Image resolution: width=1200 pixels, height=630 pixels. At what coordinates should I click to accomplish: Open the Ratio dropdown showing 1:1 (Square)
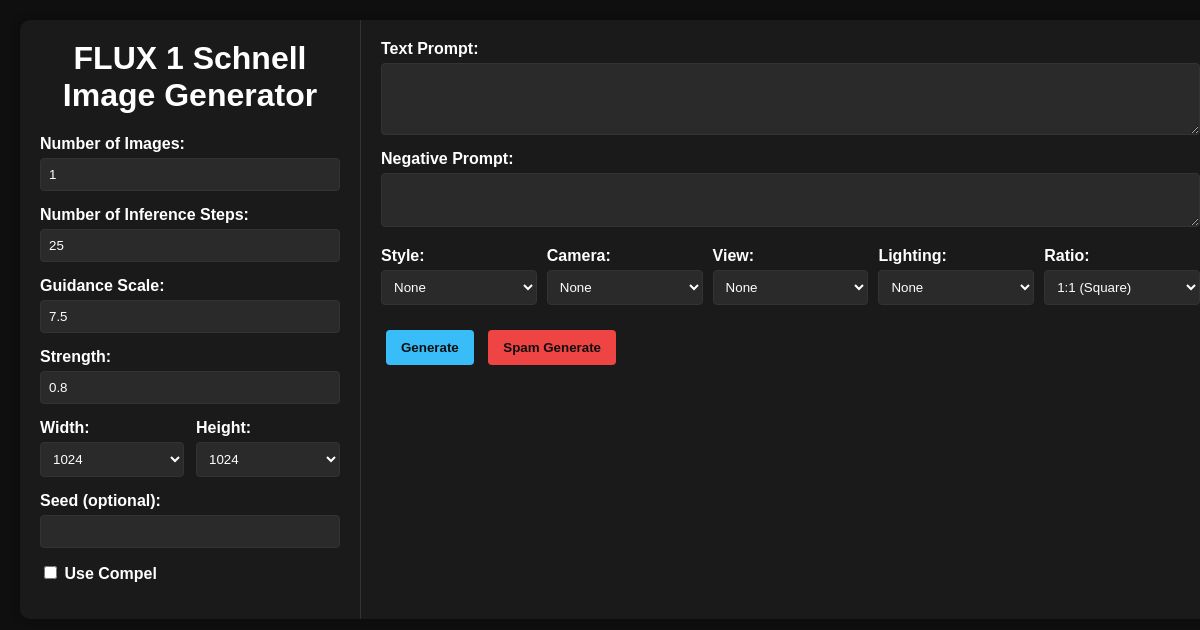pos(1120,287)
